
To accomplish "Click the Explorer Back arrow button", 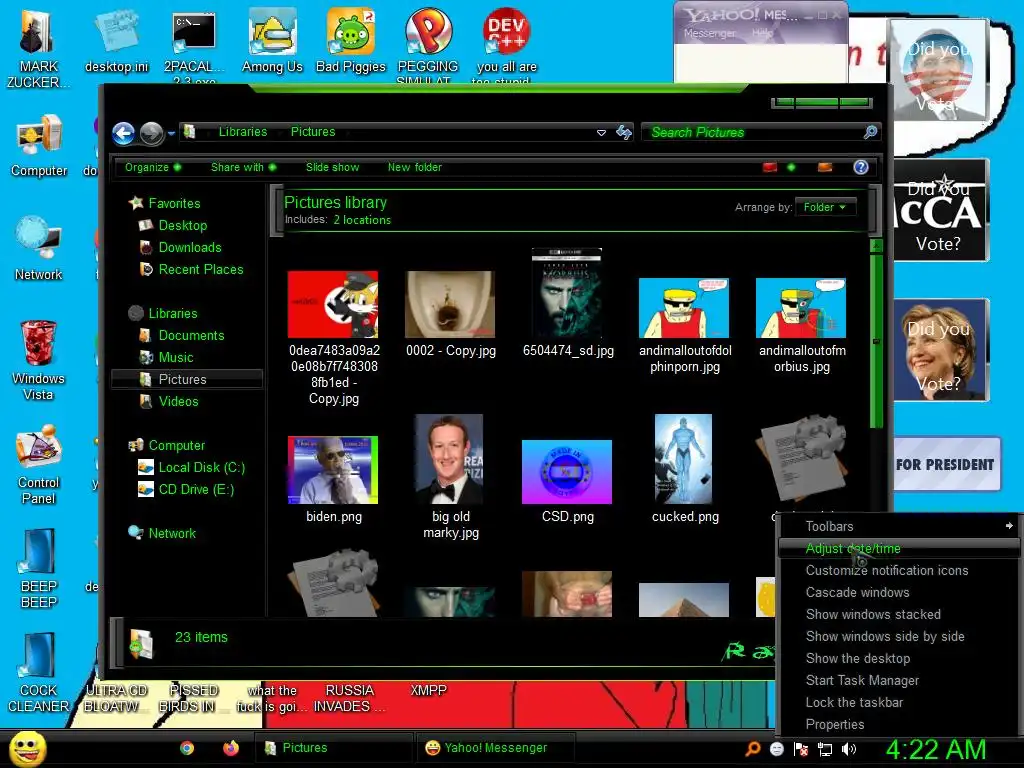I will click(123, 133).
